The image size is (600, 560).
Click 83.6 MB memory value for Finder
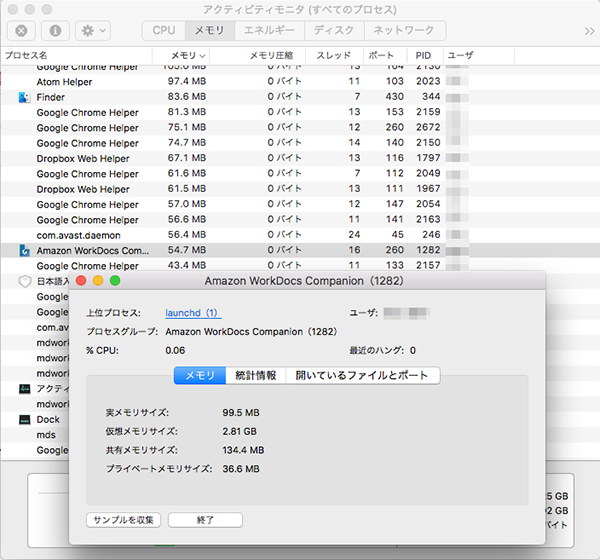pos(187,97)
